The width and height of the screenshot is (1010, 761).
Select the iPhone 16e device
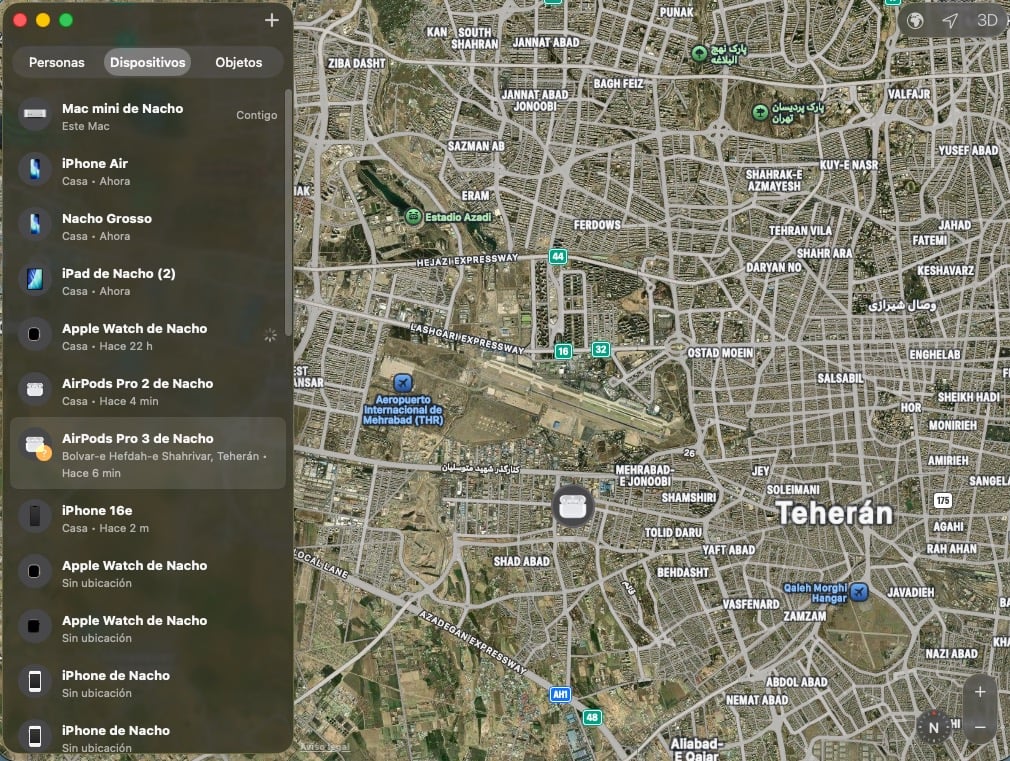pos(148,518)
